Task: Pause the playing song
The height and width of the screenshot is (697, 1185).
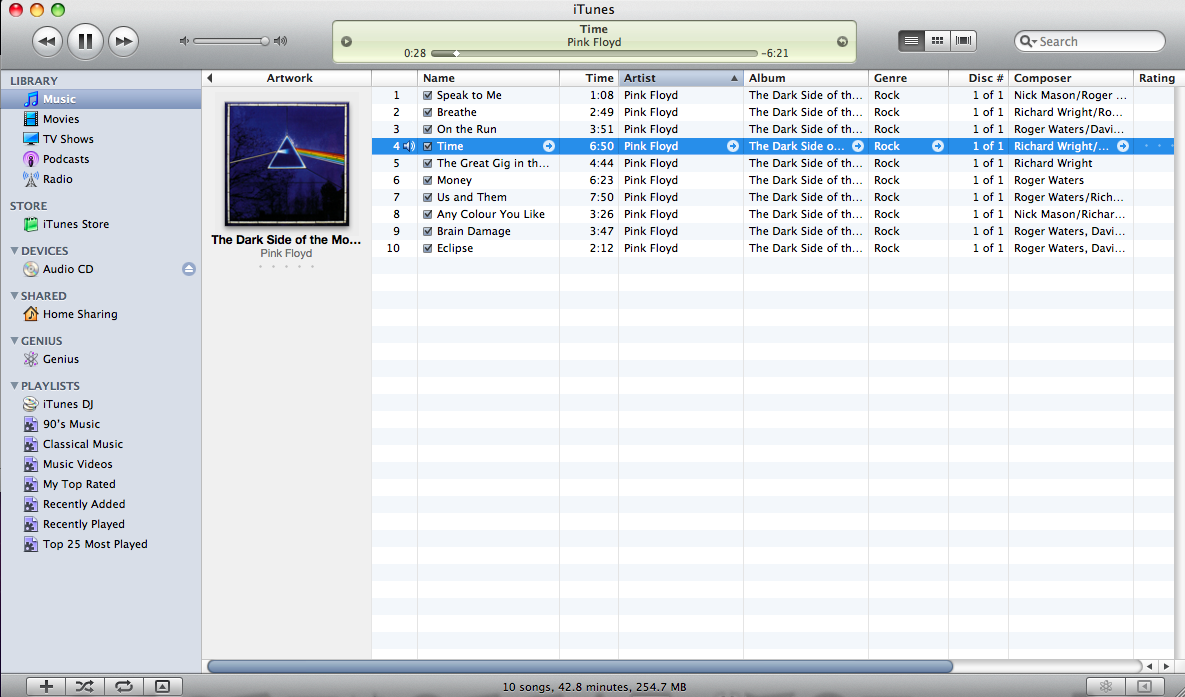Action: pos(85,41)
